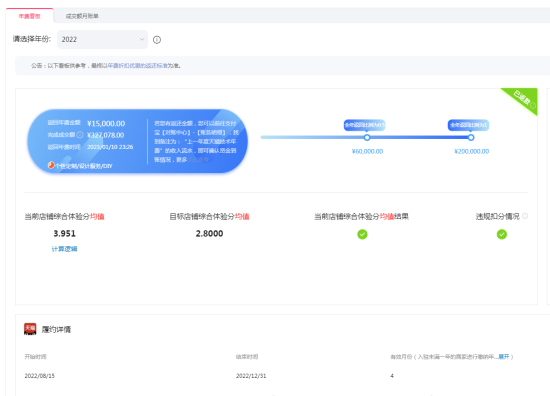Click the green check under 违规扣分情况
This screenshot has width=550, height=396.
502,234
